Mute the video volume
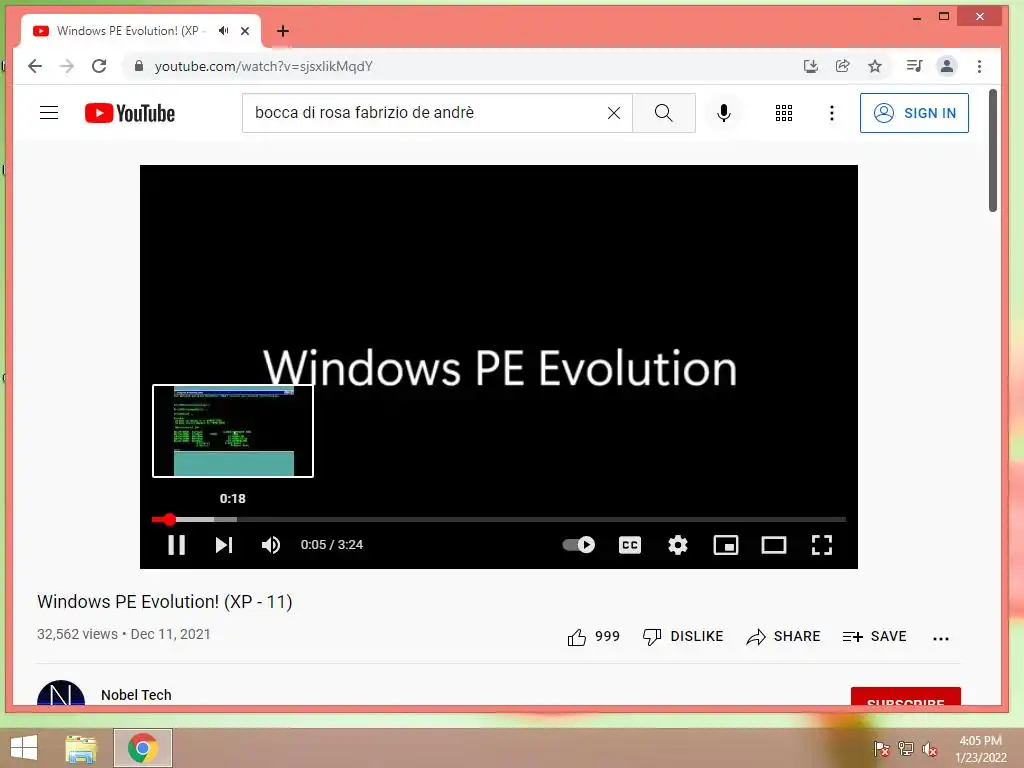 click(270, 545)
